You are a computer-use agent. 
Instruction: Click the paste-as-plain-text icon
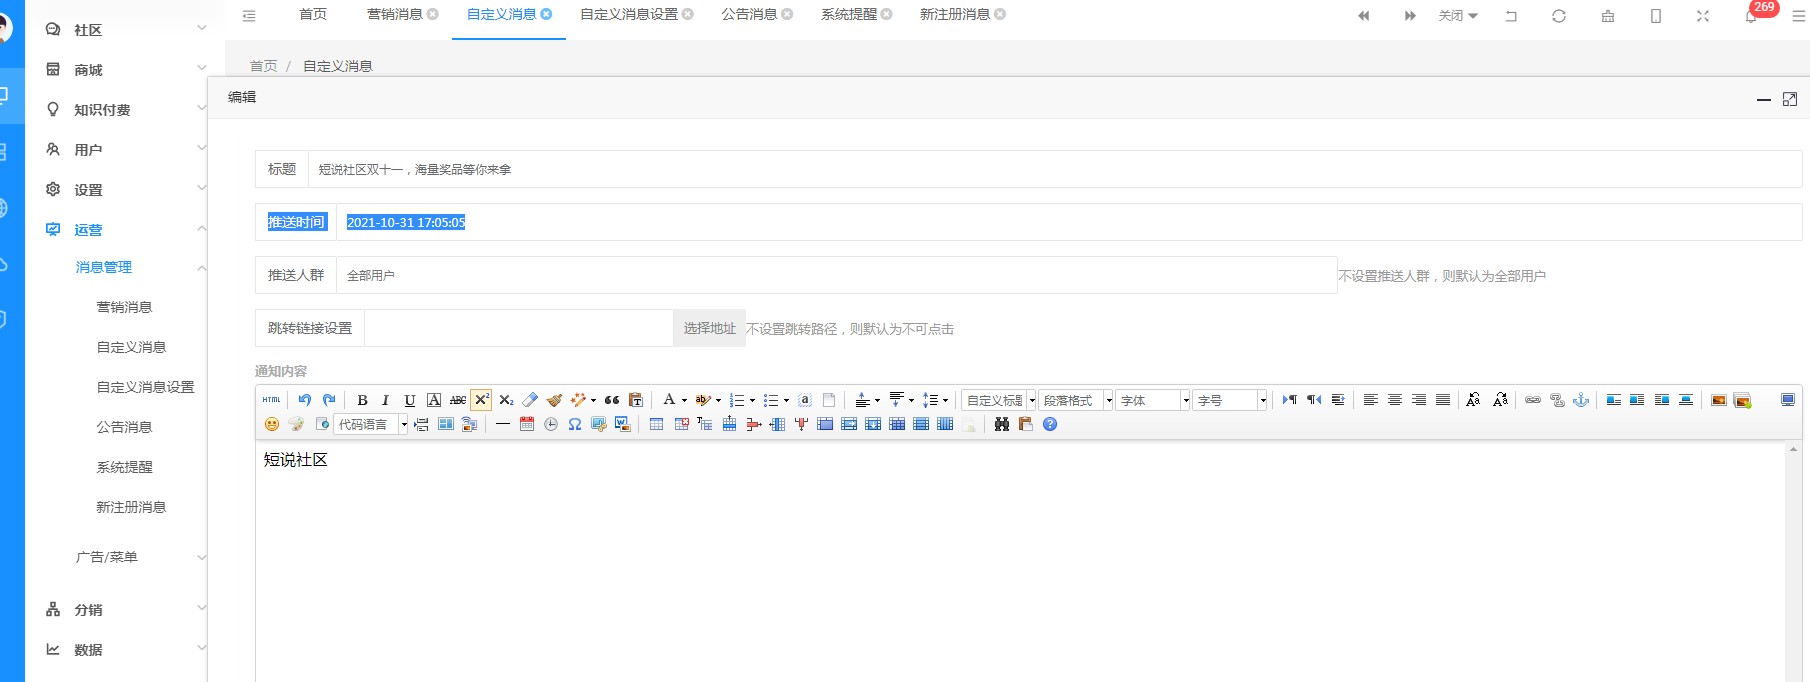(x=635, y=400)
